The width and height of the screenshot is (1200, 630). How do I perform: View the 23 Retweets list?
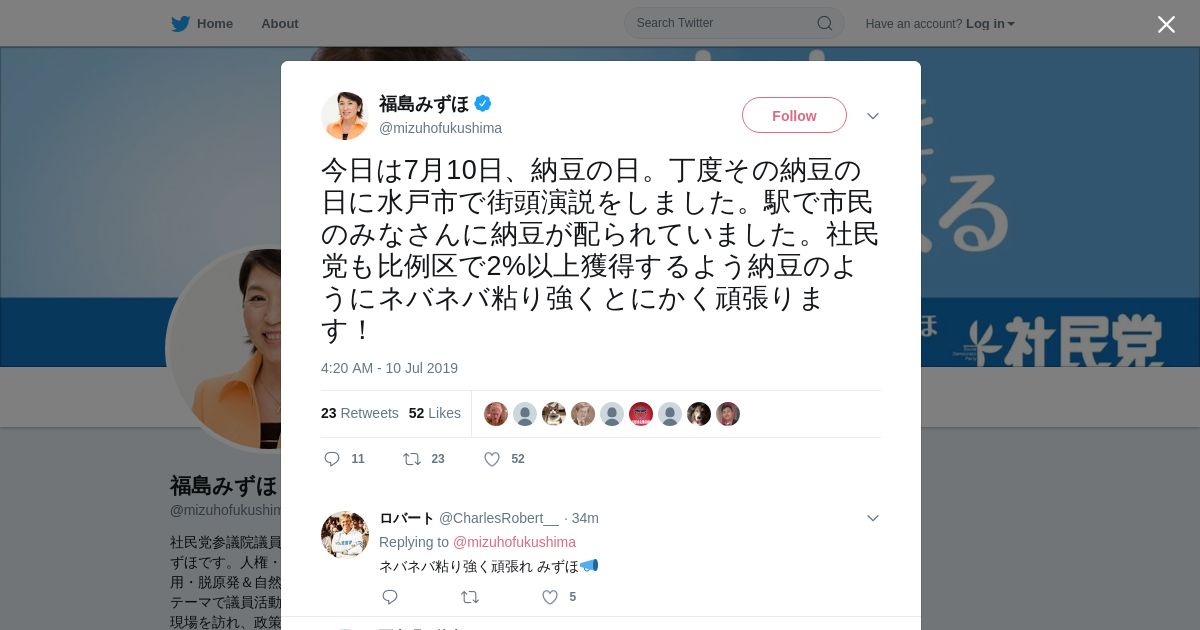coord(360,413)
